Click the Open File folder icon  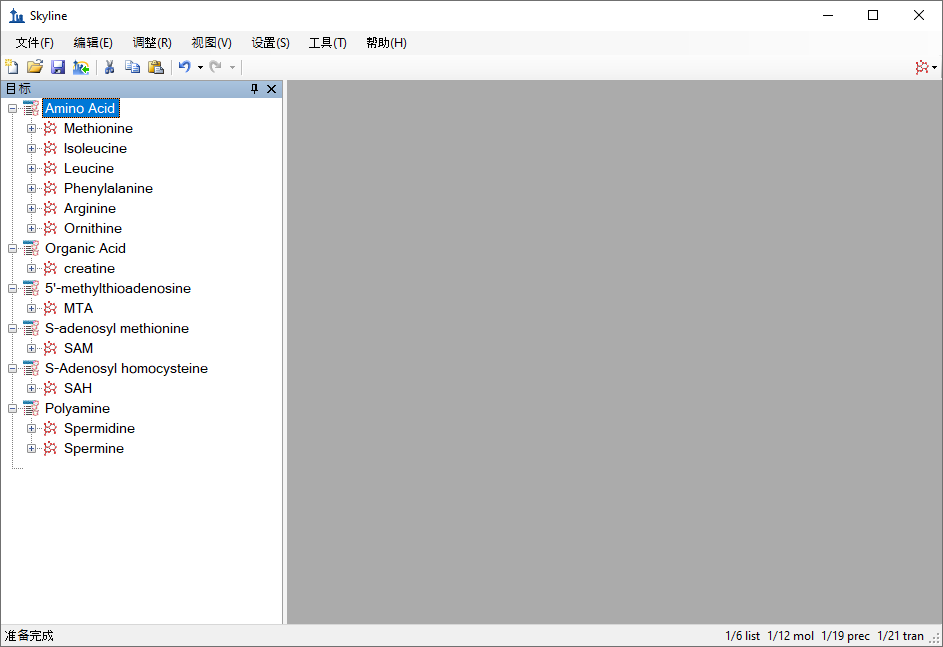[x=35, y=67]
